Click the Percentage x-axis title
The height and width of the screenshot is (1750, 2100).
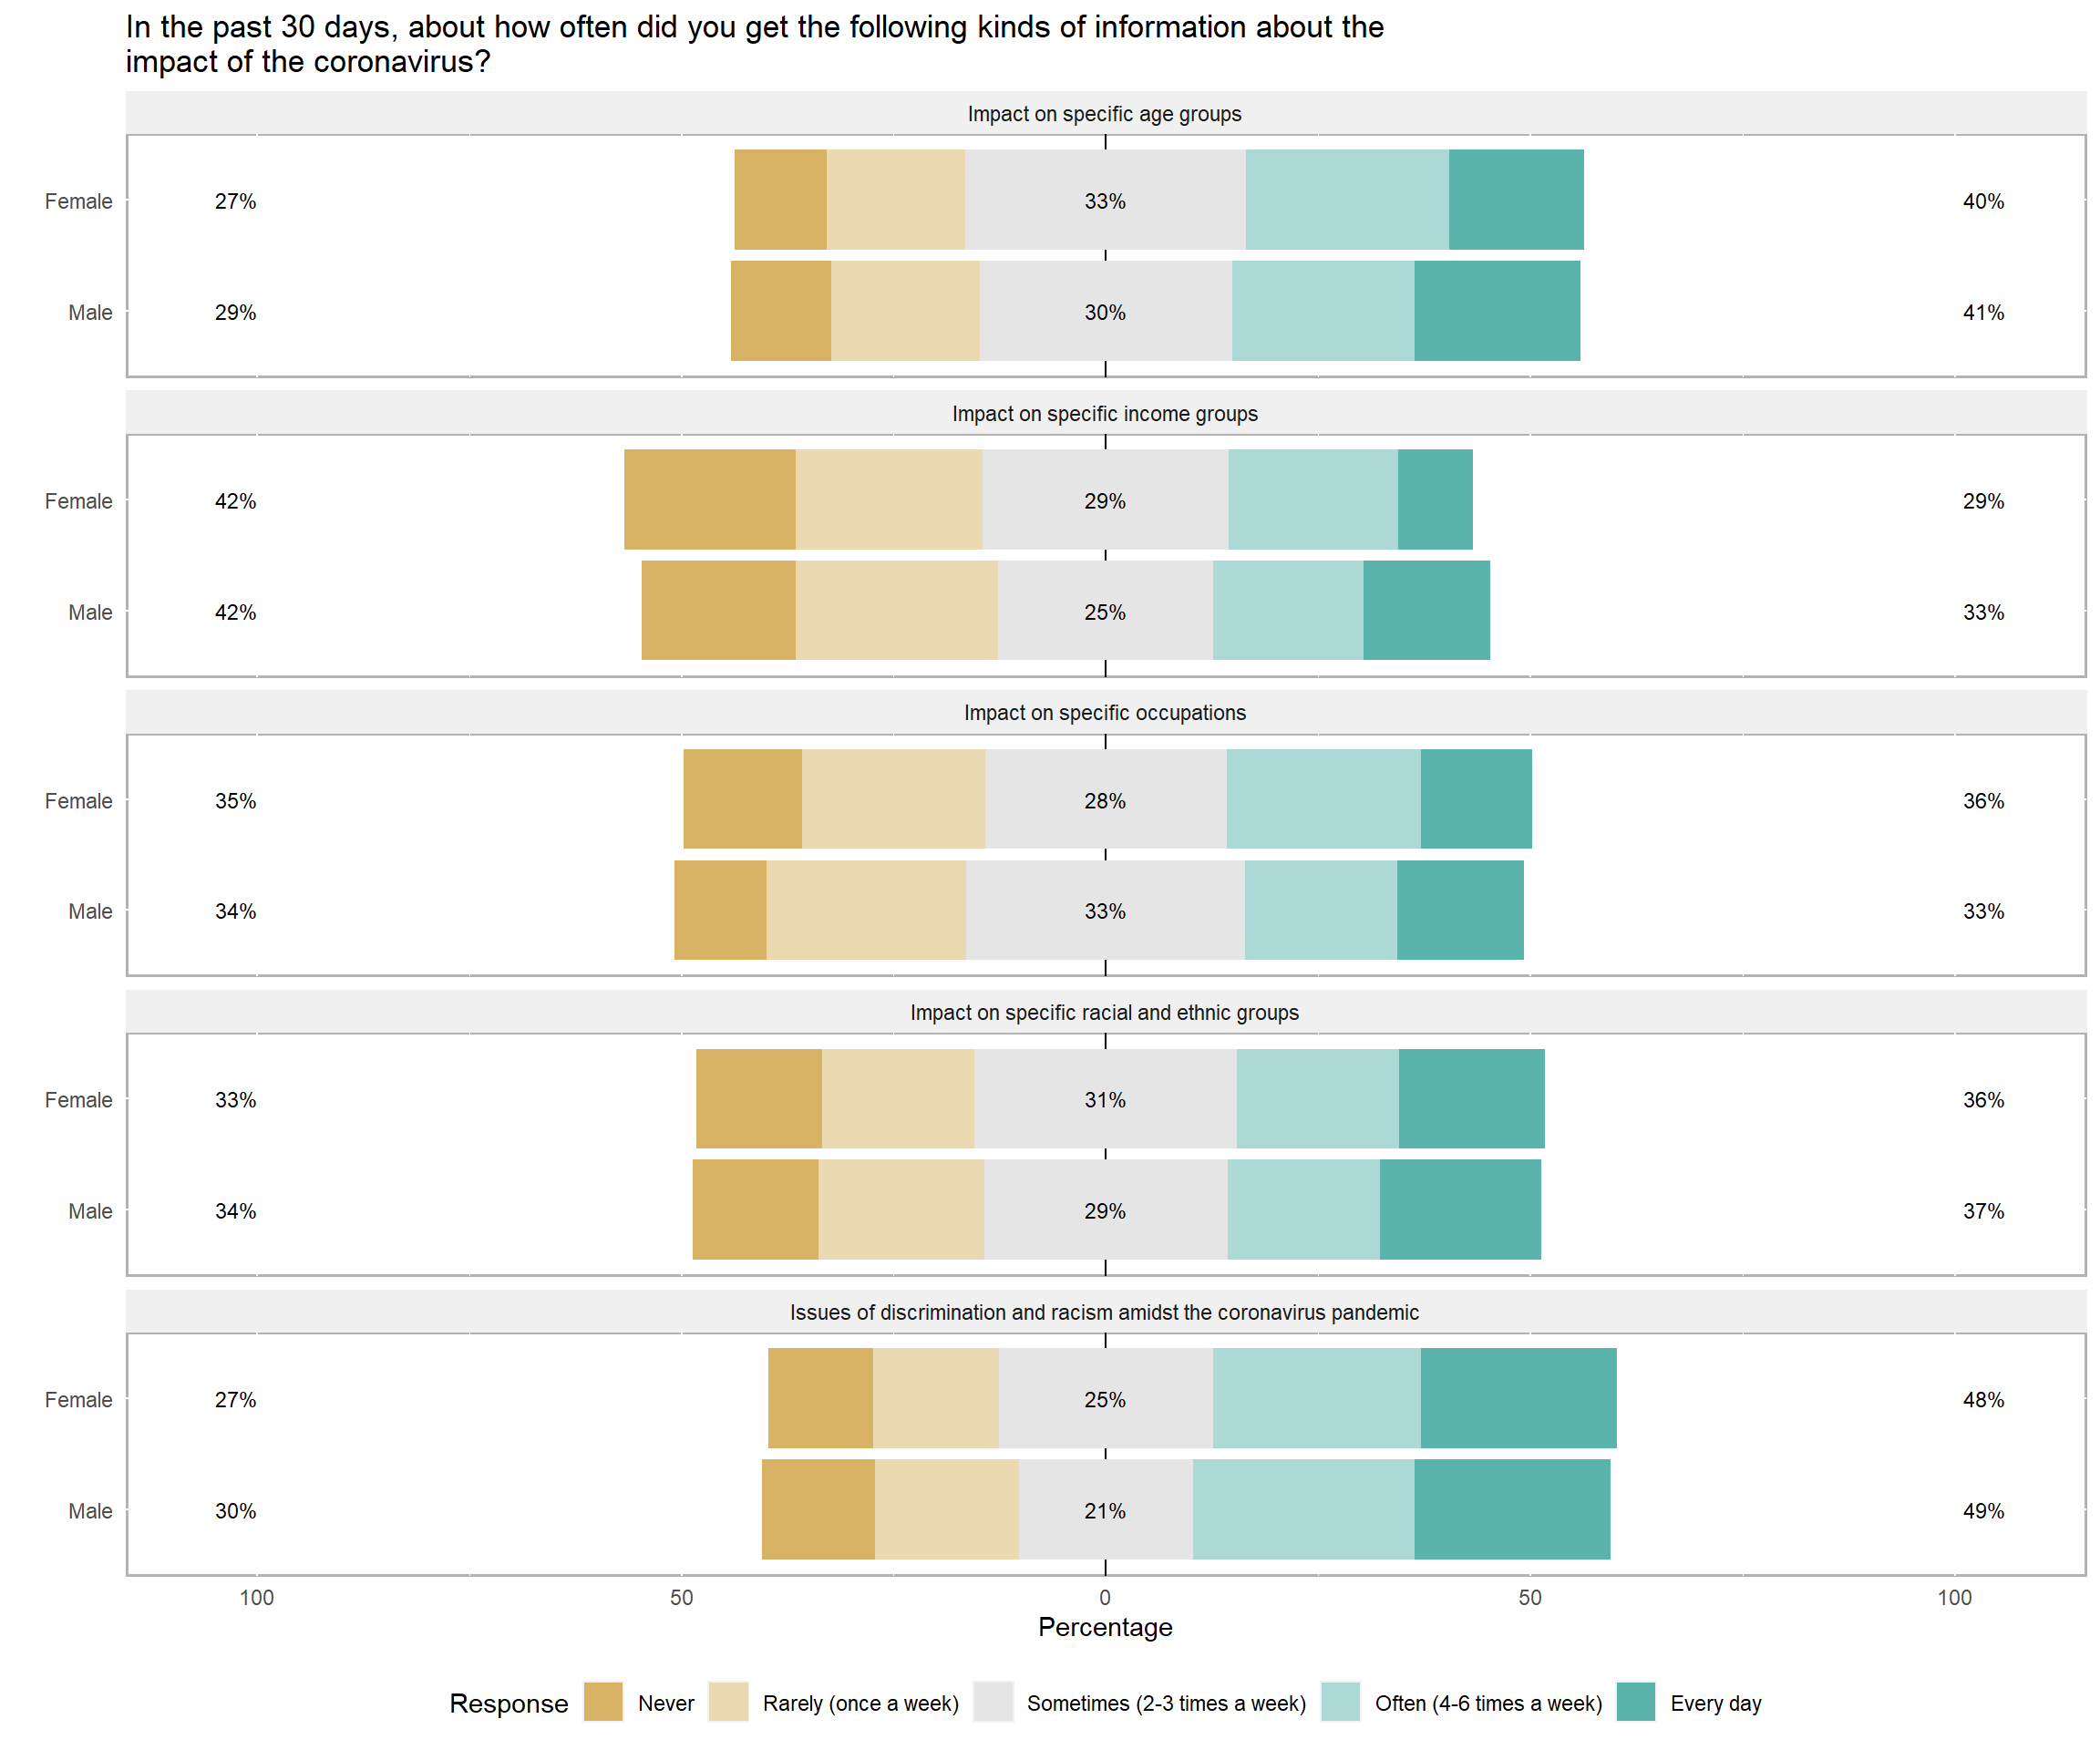tap(1104, 1628)
